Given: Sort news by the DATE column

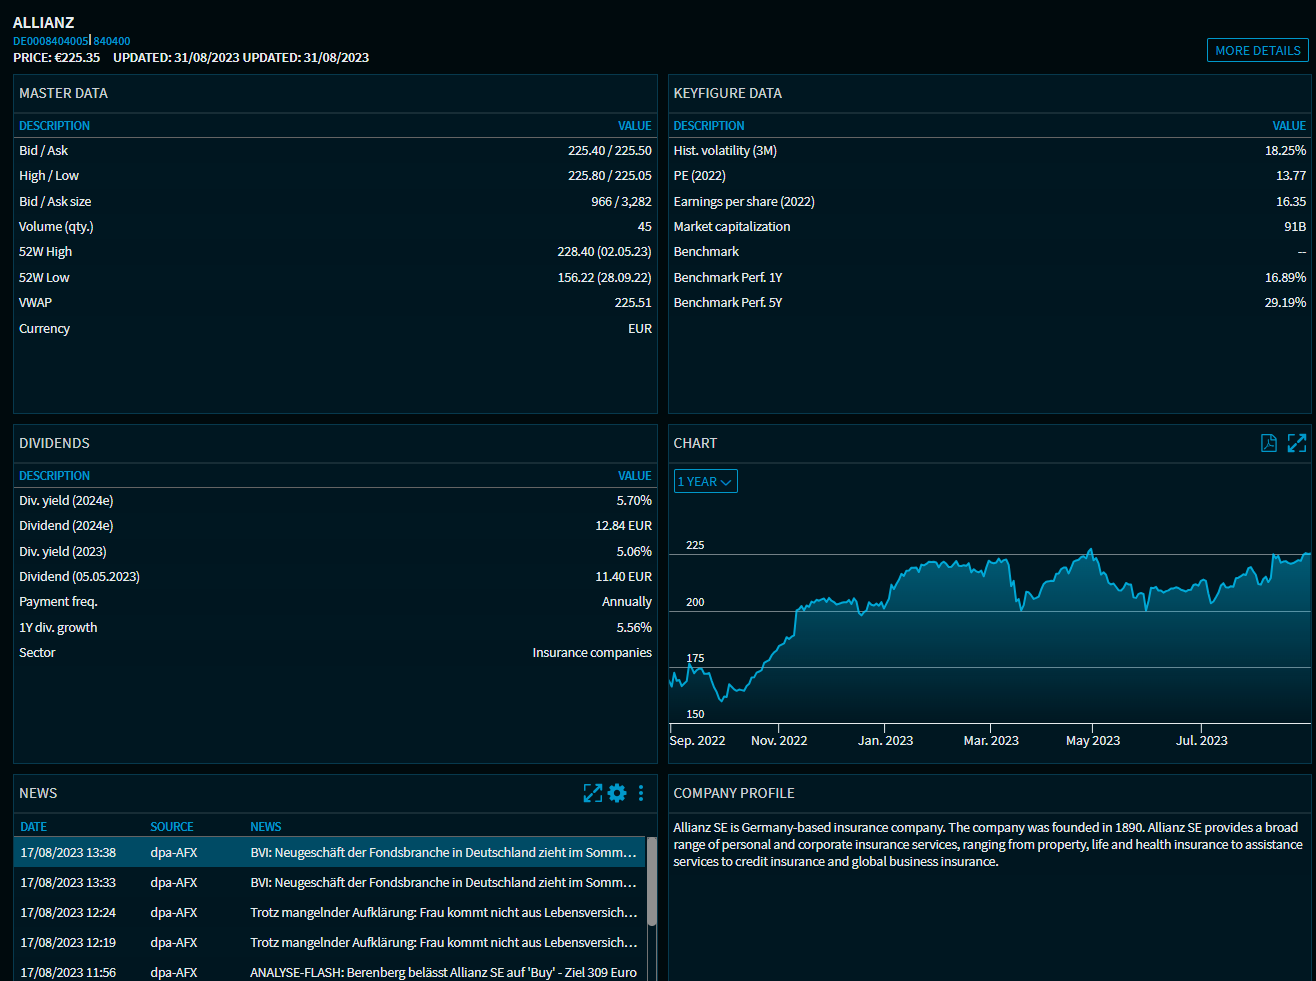Looking at the screenshot, I should click(x=34, y=827).
